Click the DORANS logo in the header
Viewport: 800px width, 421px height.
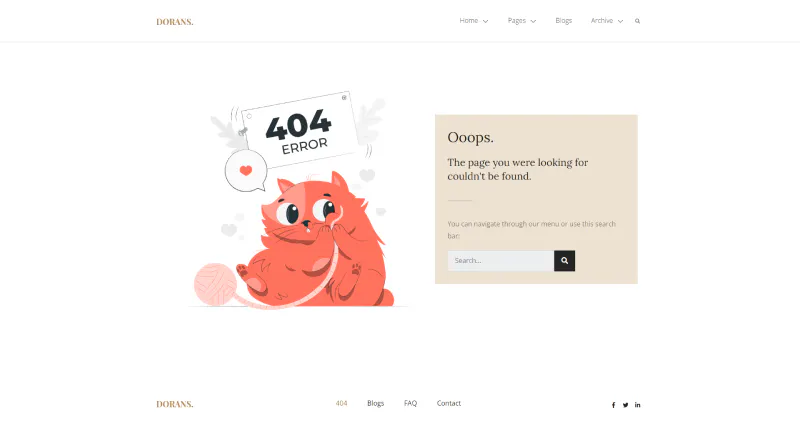click(x=174, y=22)
